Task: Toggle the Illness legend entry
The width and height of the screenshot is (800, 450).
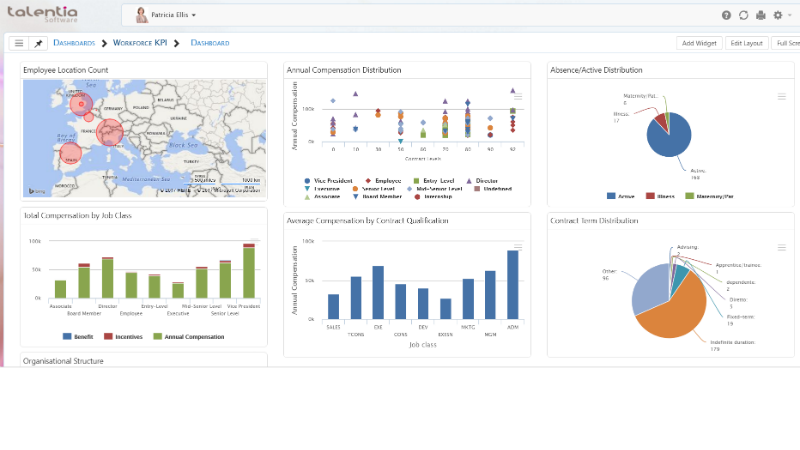Action: click(660, 196)
